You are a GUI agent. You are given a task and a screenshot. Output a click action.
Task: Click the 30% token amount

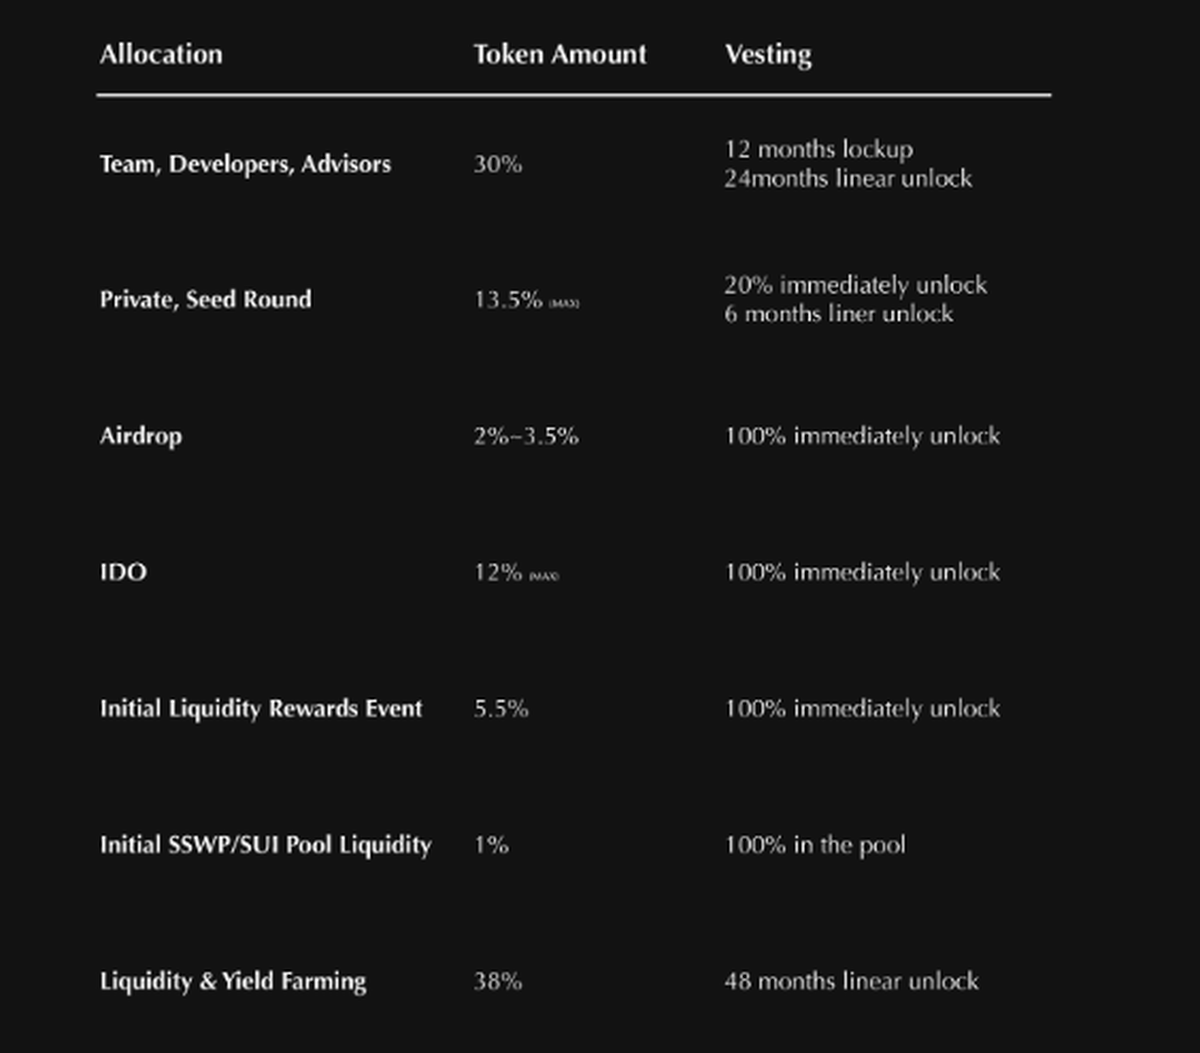point(498,164)
